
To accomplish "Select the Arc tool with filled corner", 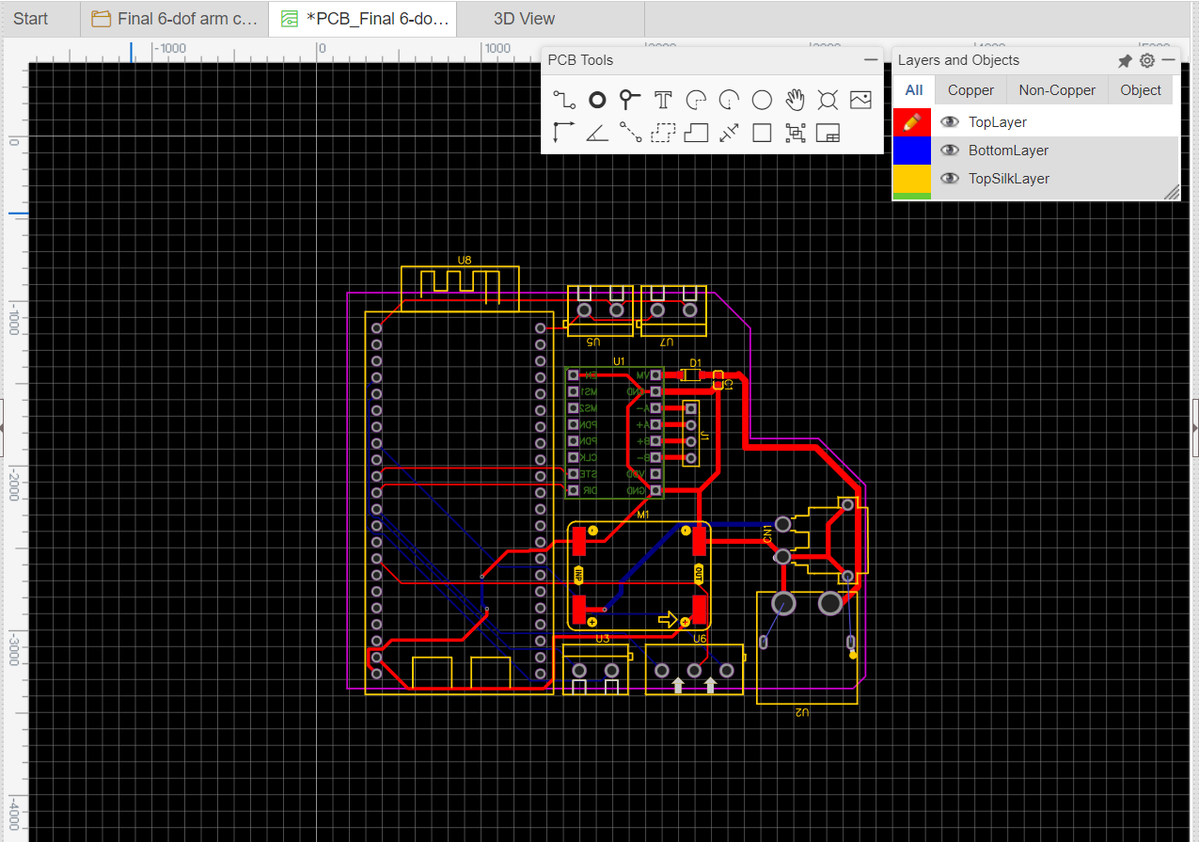I will [696, 100].
